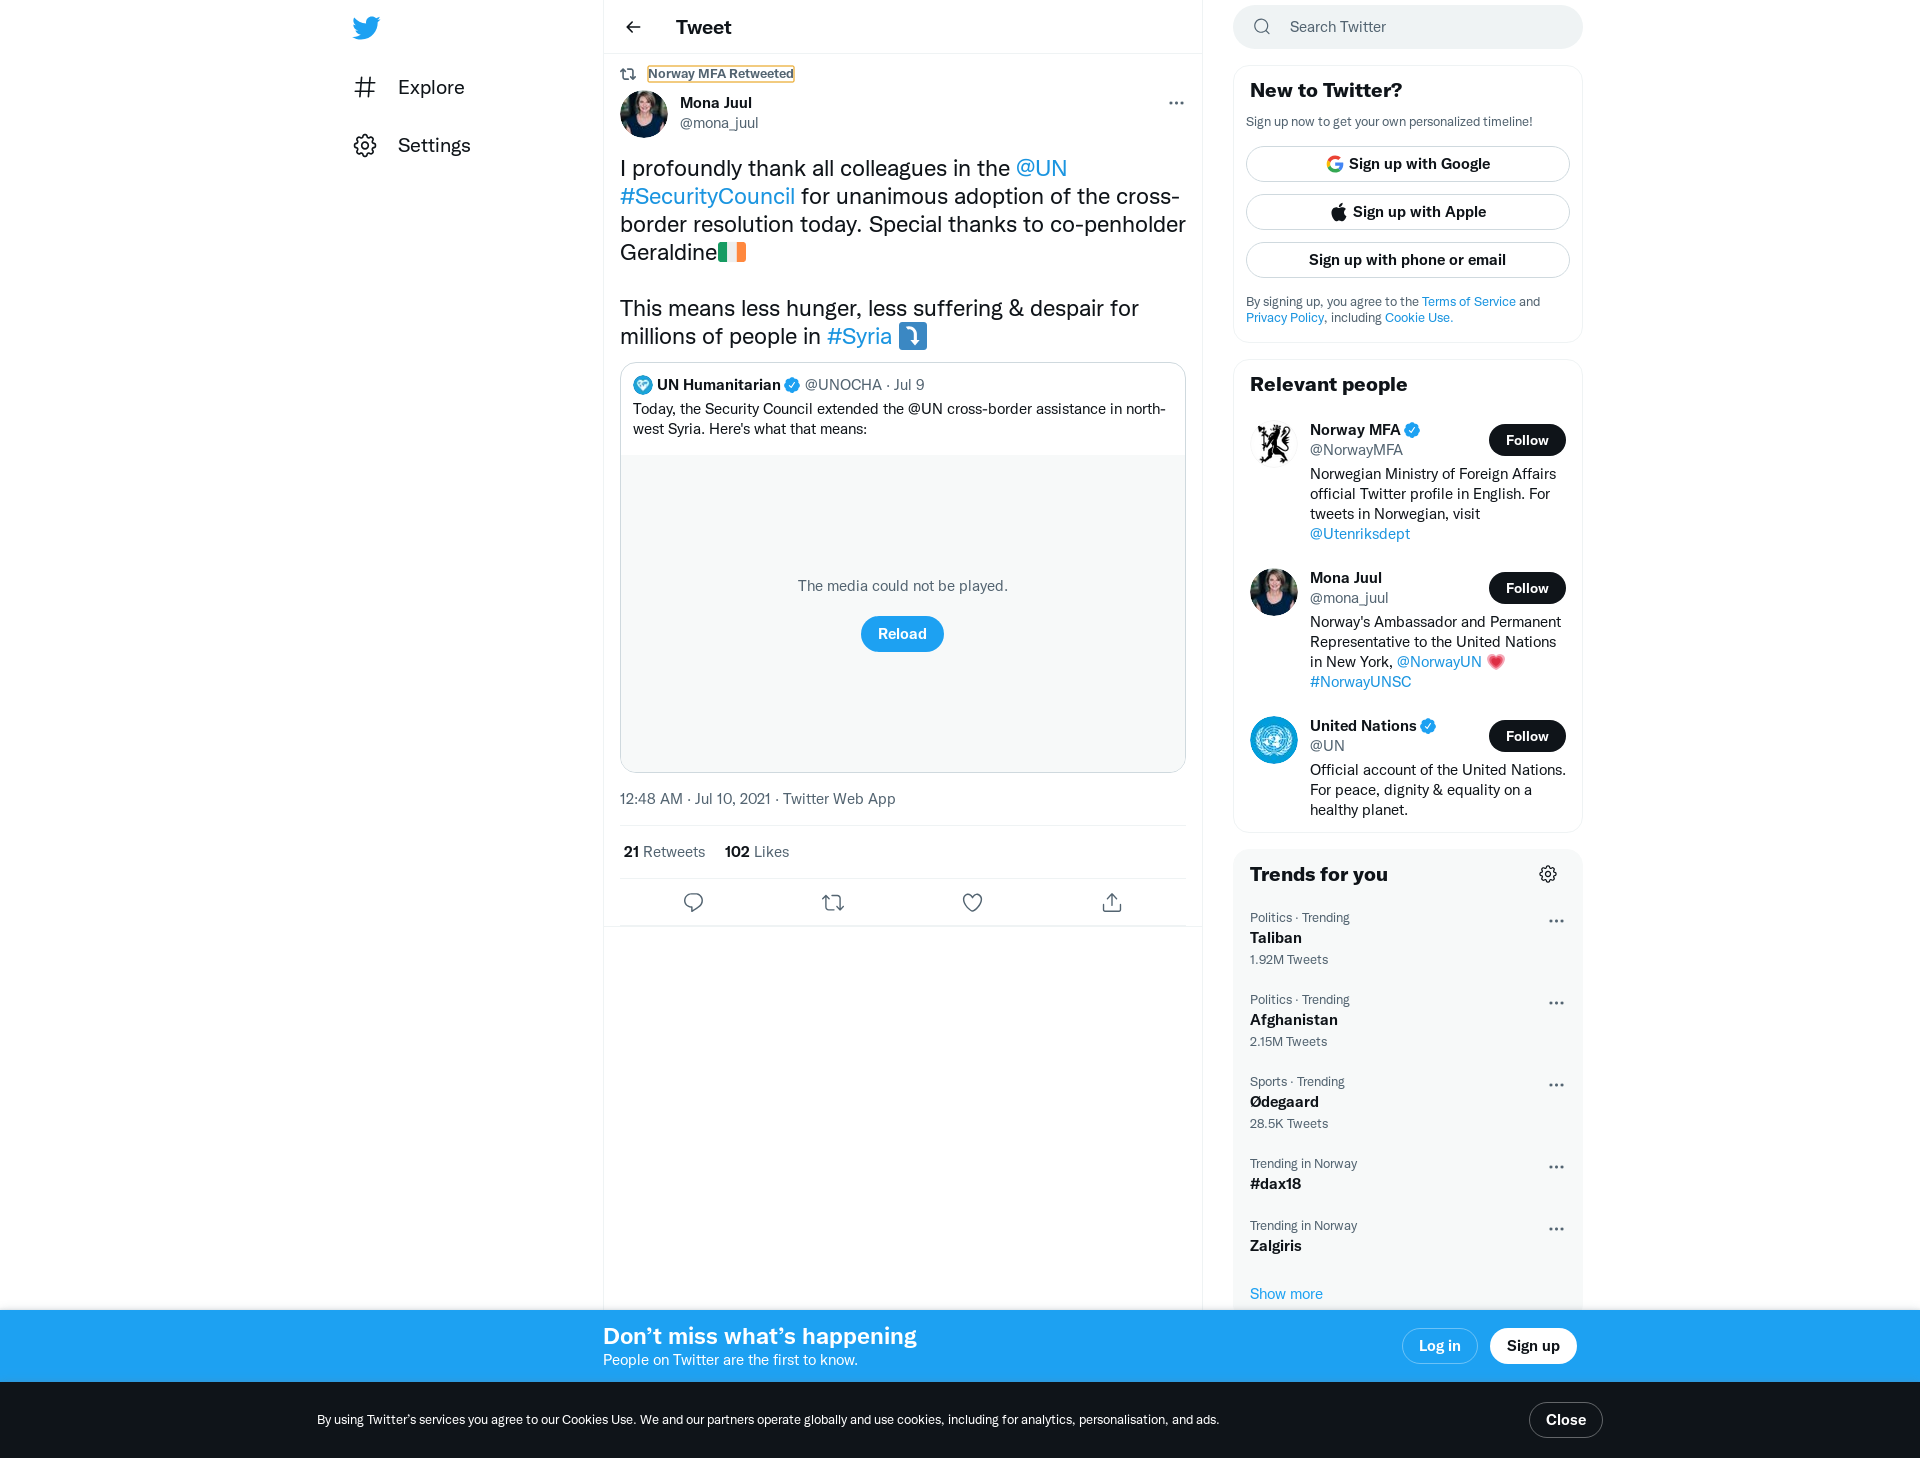Screen dimensions: 1920x1458
Task: Retweet using the retweet icon below the tweet
Action: [833, 903]
